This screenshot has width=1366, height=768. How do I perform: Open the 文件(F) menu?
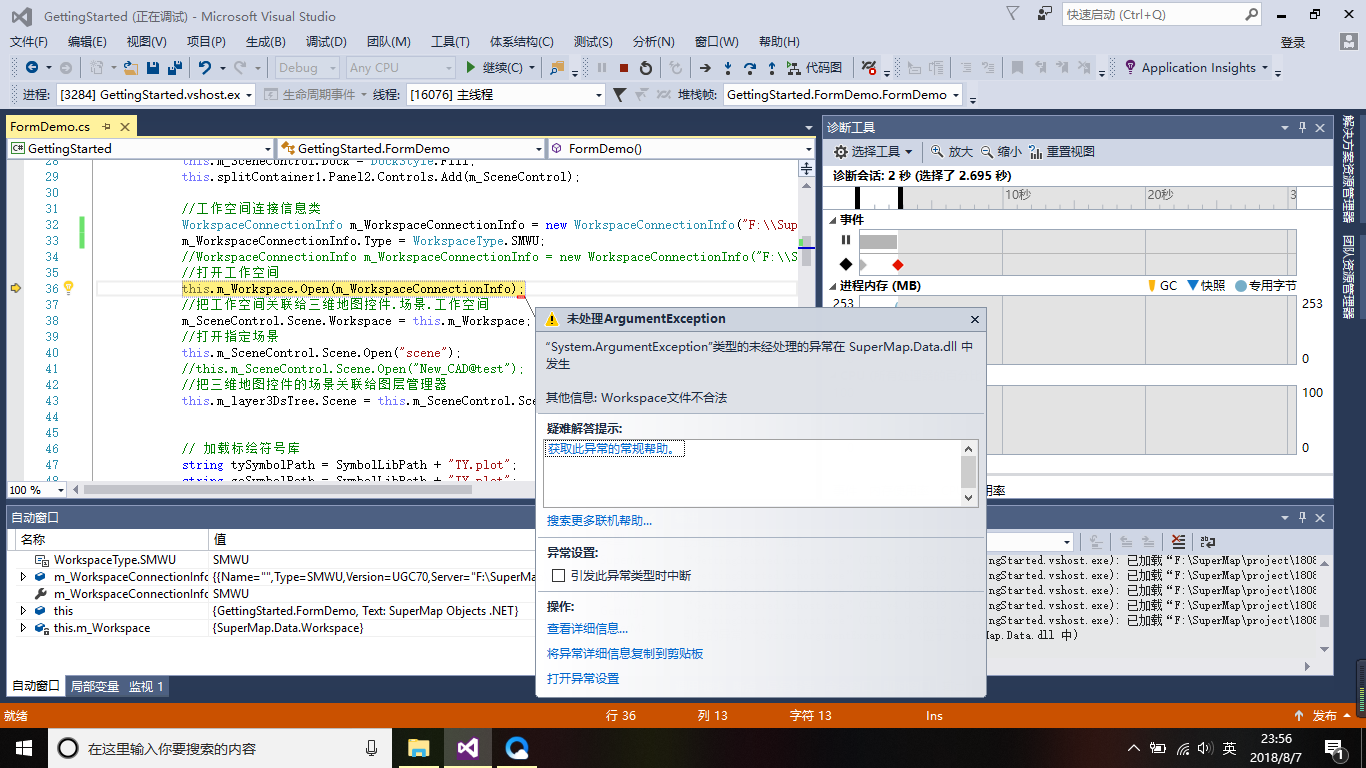29,42
